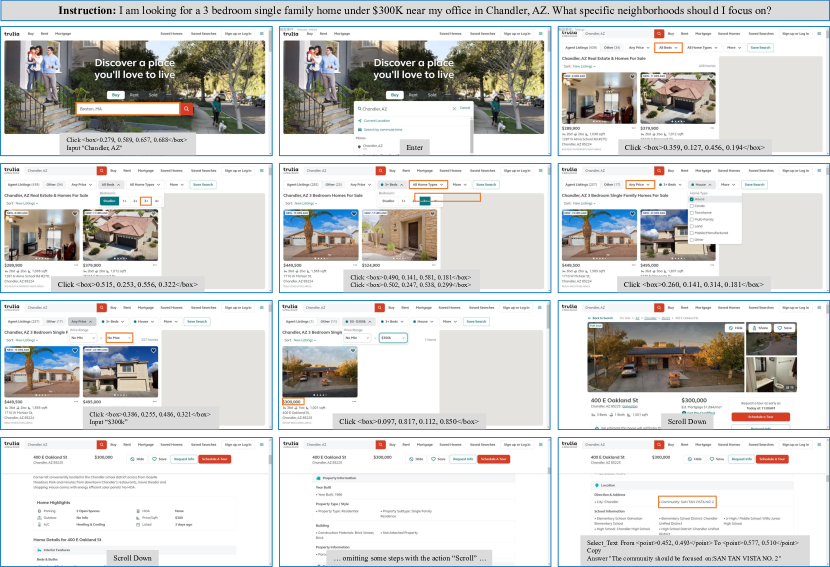This screenshot has width=830, height=567.
Task: Click the Home Highlights heading
Action: pyautogui.click(x=53, y=502)
